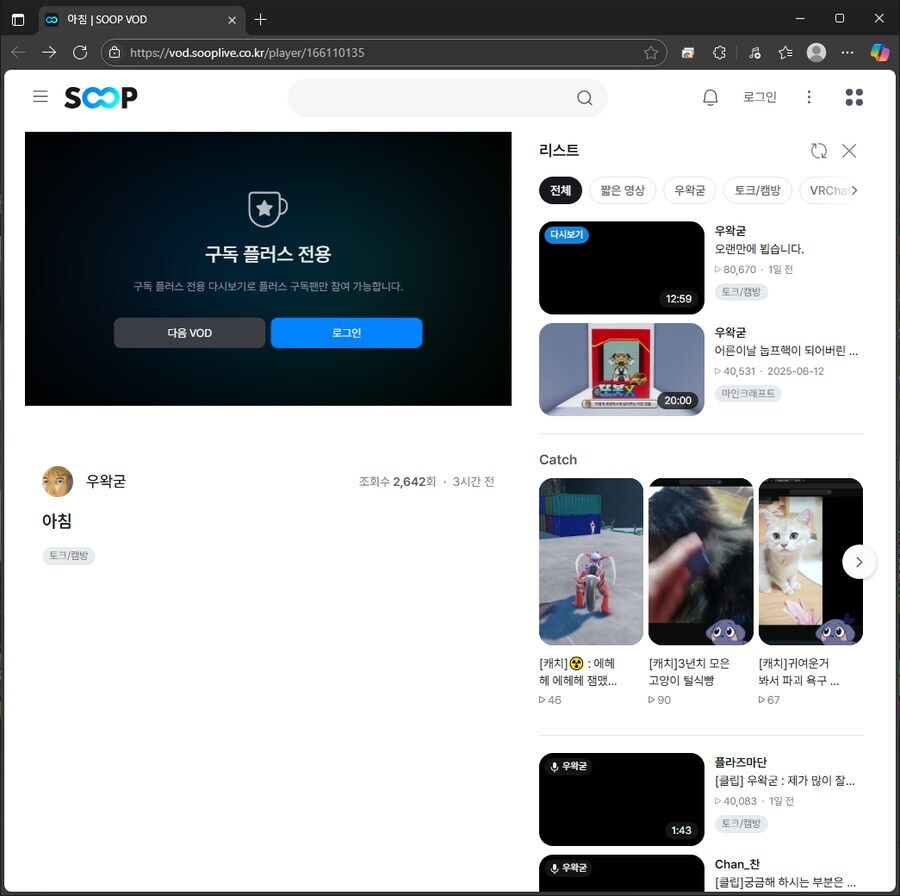This screenshot has height=896, width=900.
Task: Select the 전체 filter chip
Action: tap(560, 191)
